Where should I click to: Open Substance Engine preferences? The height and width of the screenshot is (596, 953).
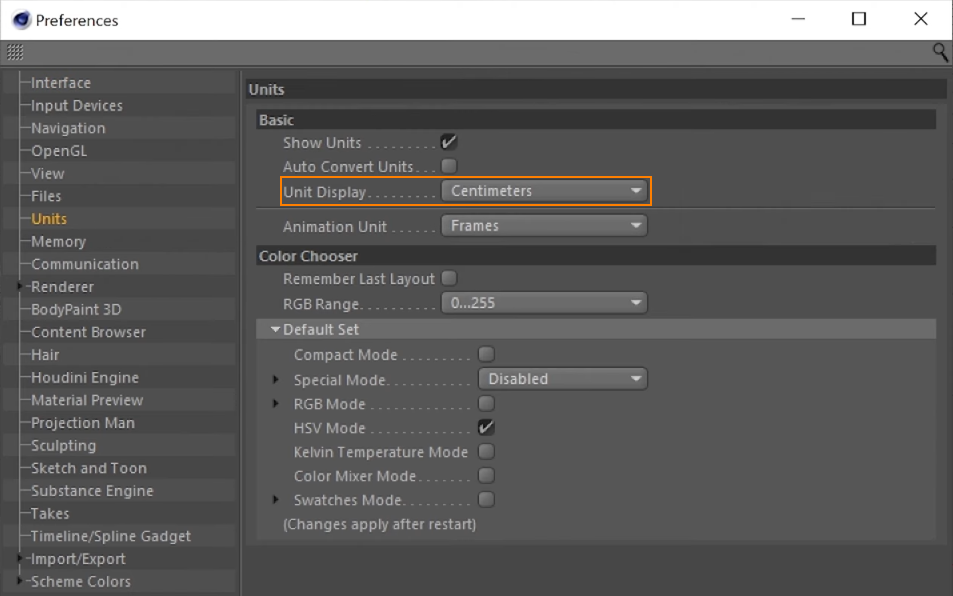pyautogui.click(x=92, y=491)
